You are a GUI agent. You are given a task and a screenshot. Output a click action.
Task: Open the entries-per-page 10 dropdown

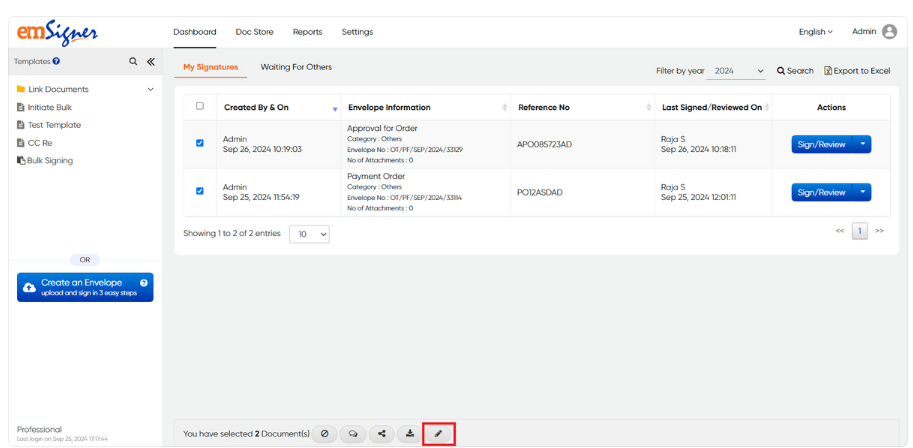point(309,234)
